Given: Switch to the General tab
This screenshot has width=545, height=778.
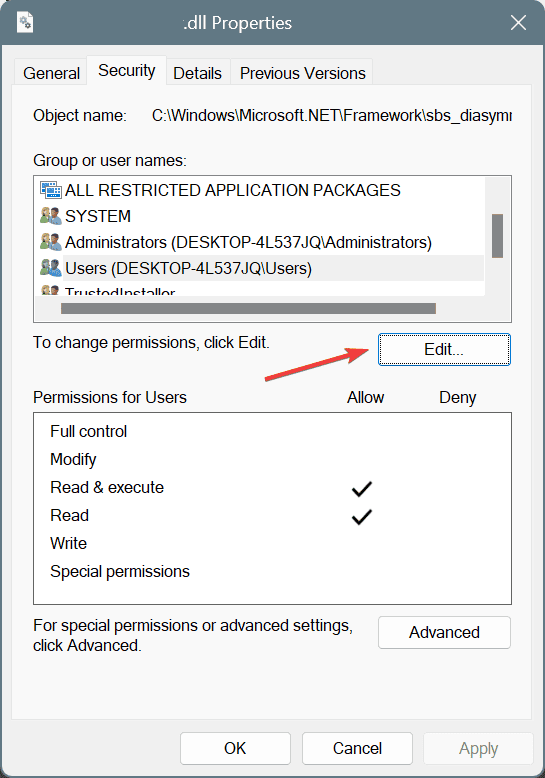Looking at the screenshot, I should [x=51, y=73].
